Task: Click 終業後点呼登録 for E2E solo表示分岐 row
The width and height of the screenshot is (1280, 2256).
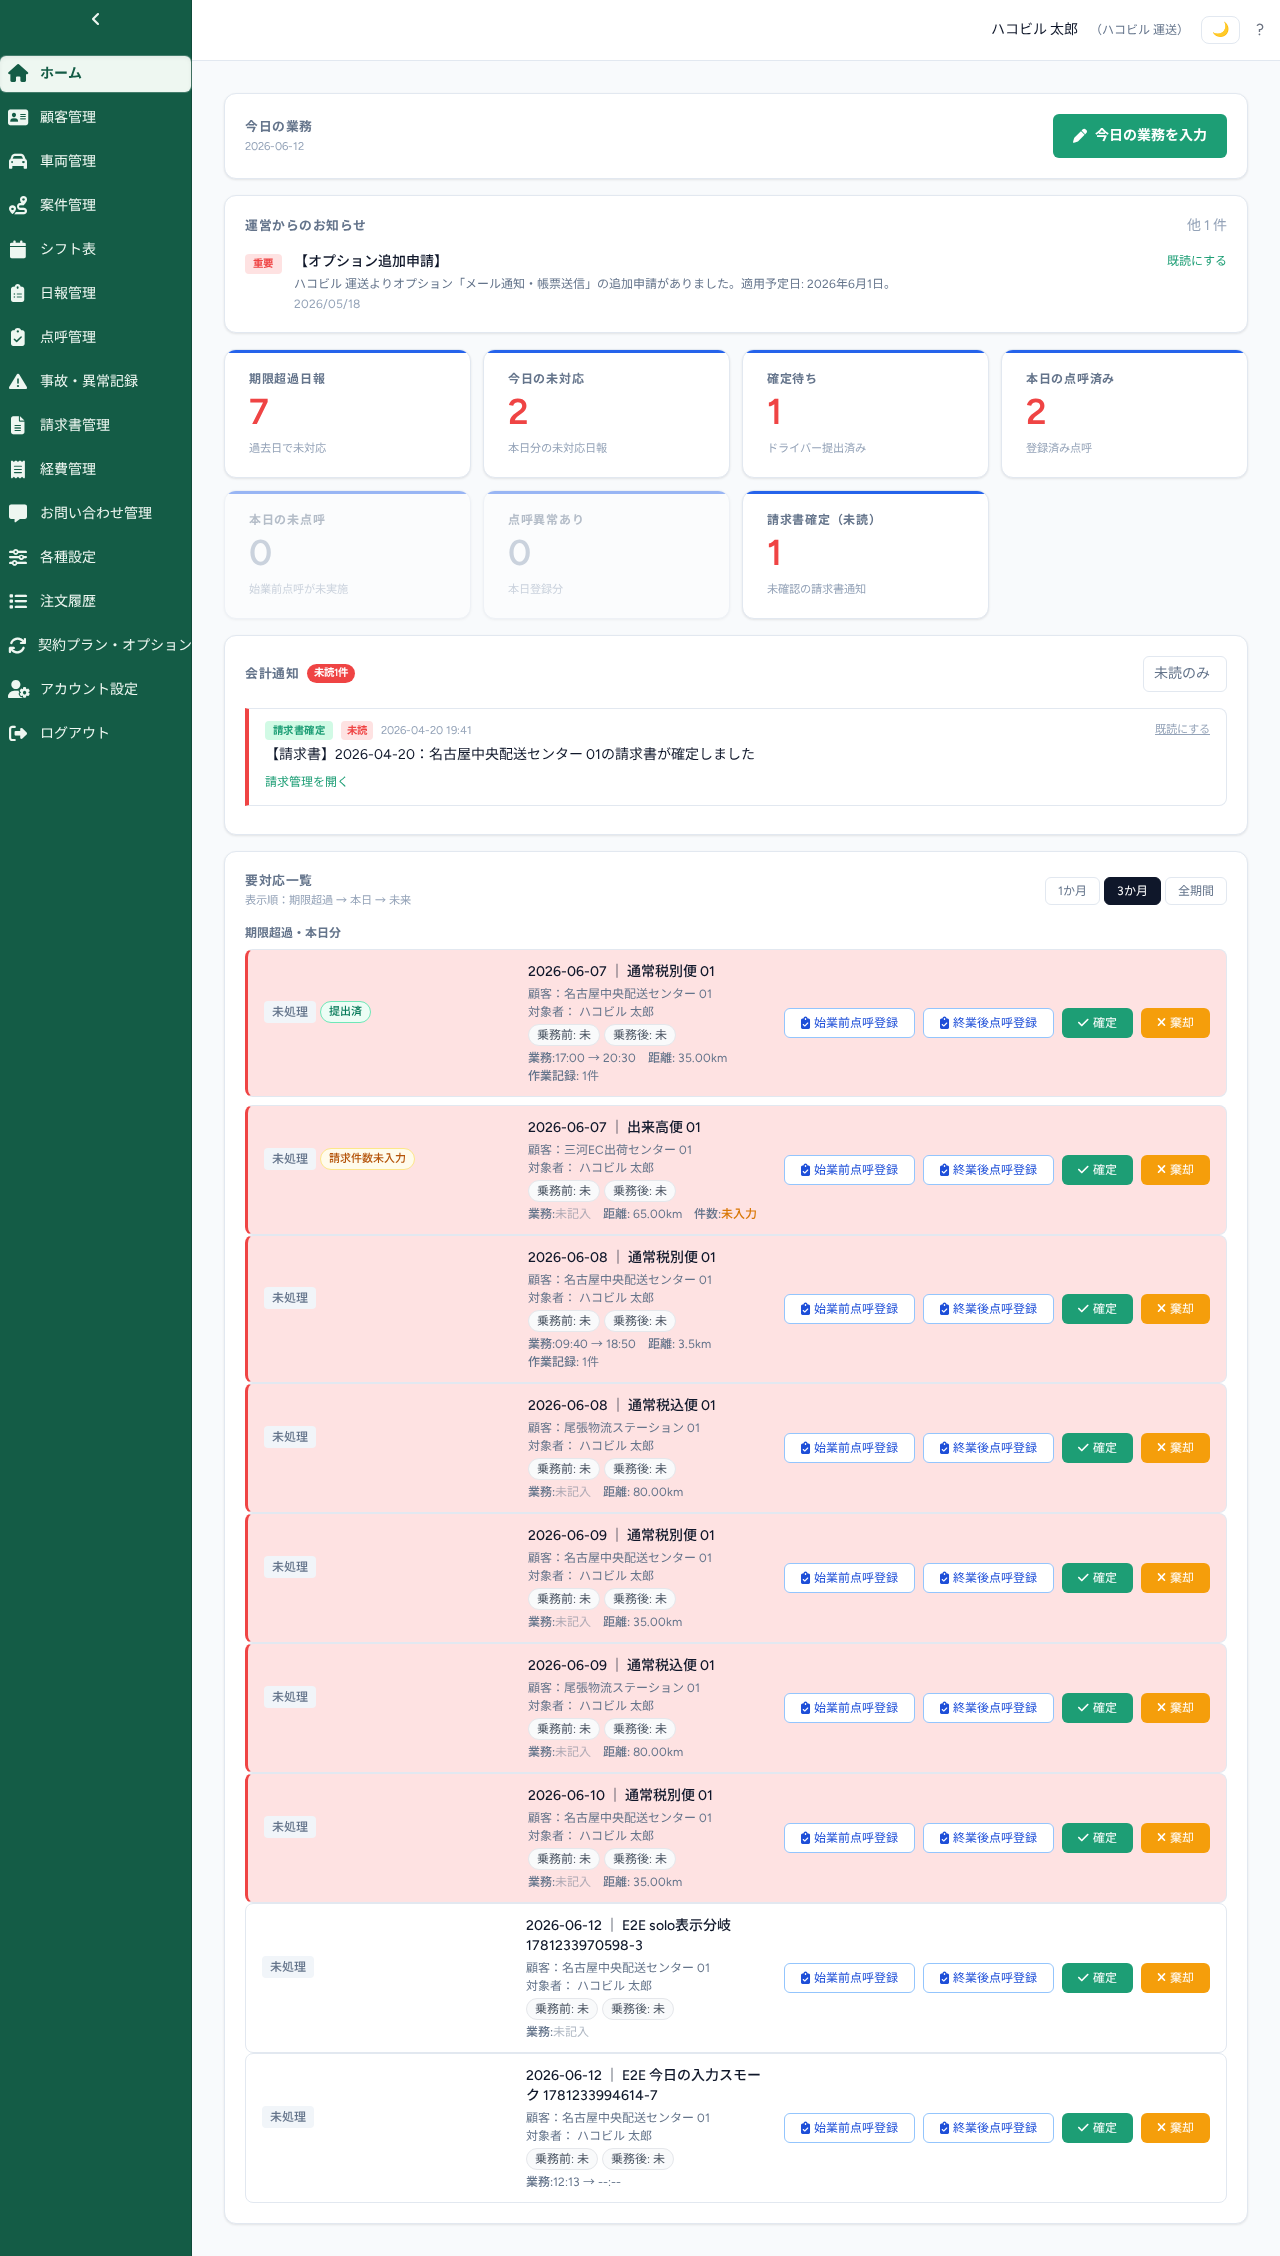Action: 988,1978
